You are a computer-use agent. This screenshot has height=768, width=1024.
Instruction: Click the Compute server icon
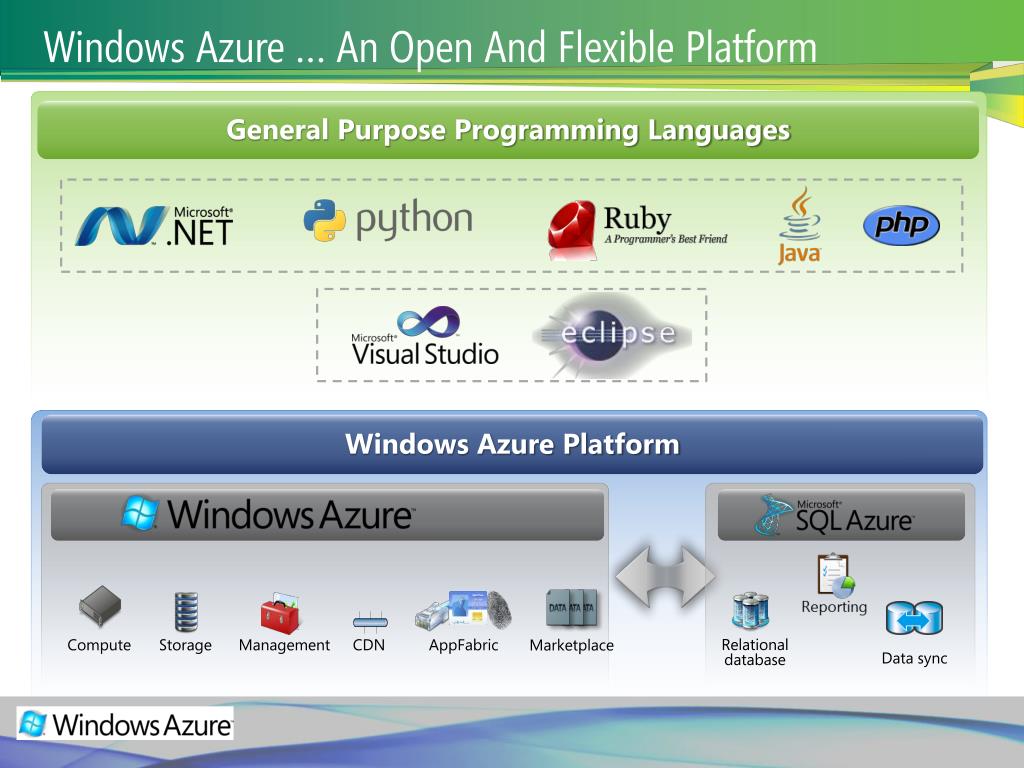100,607
